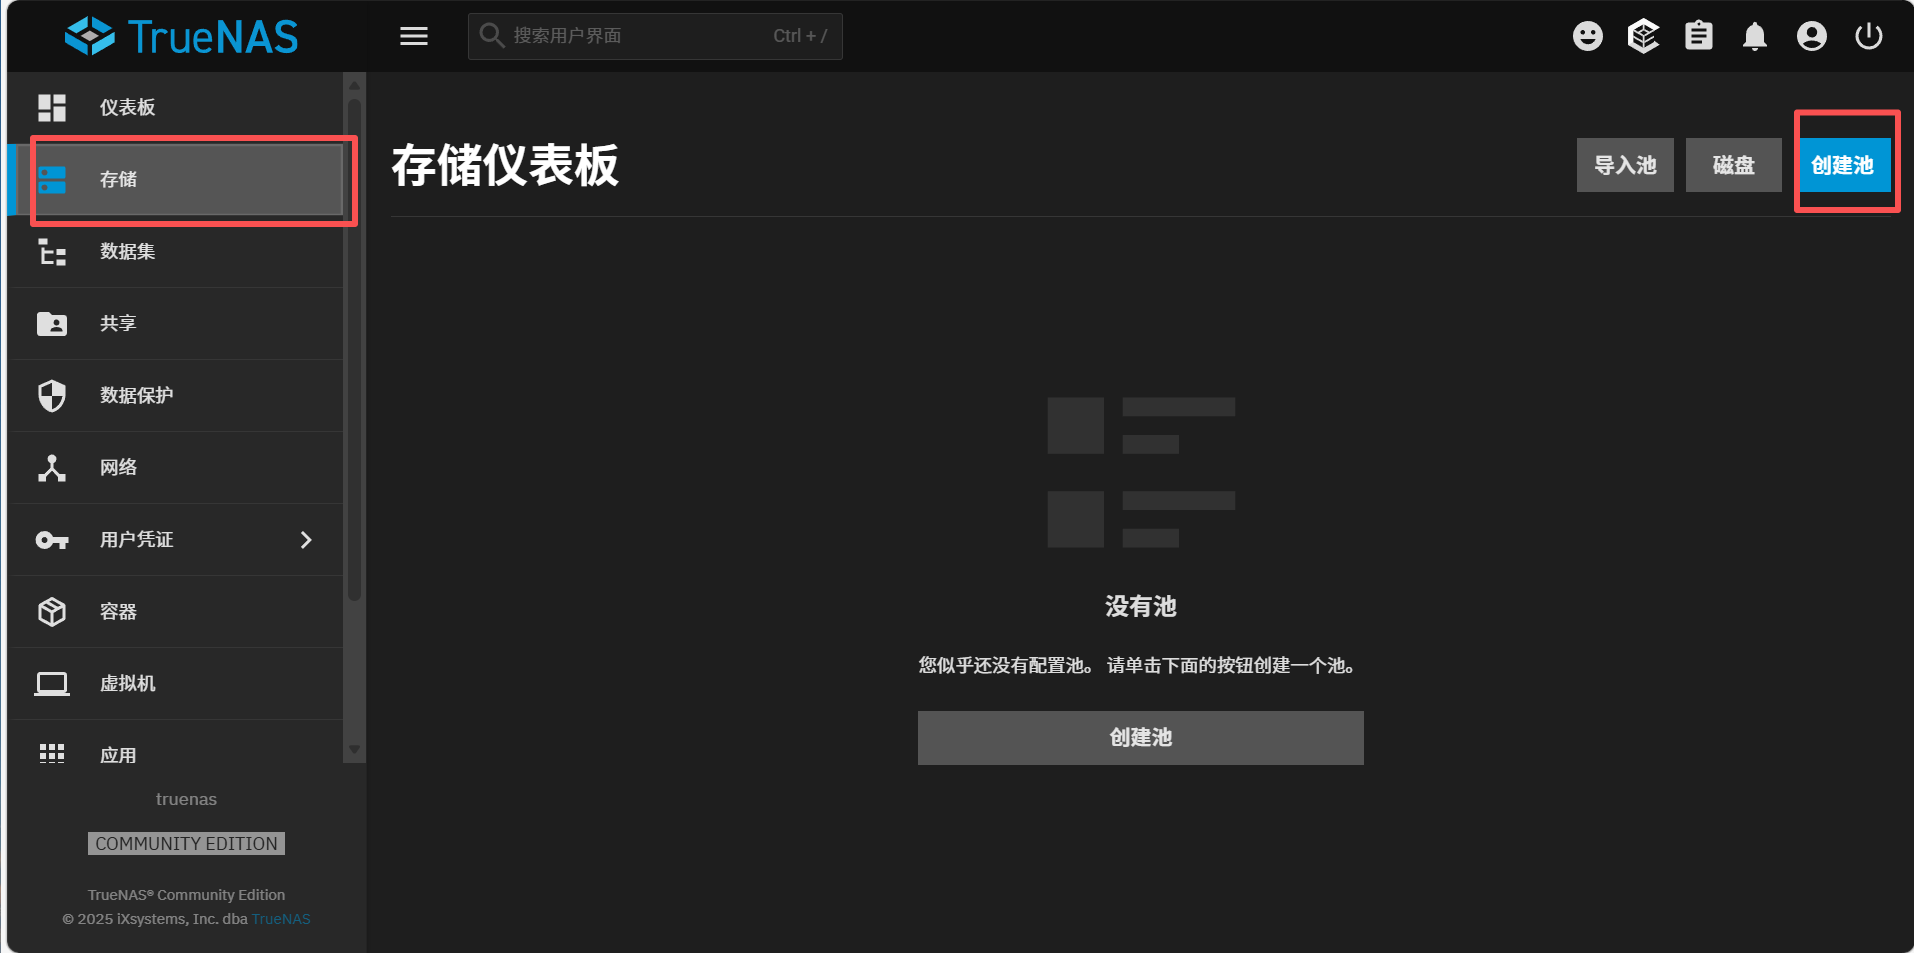The width and height of the screenshot is (1914, 953).
Task: Click the search 搜索用户界面 field
Action: [640, 37]
